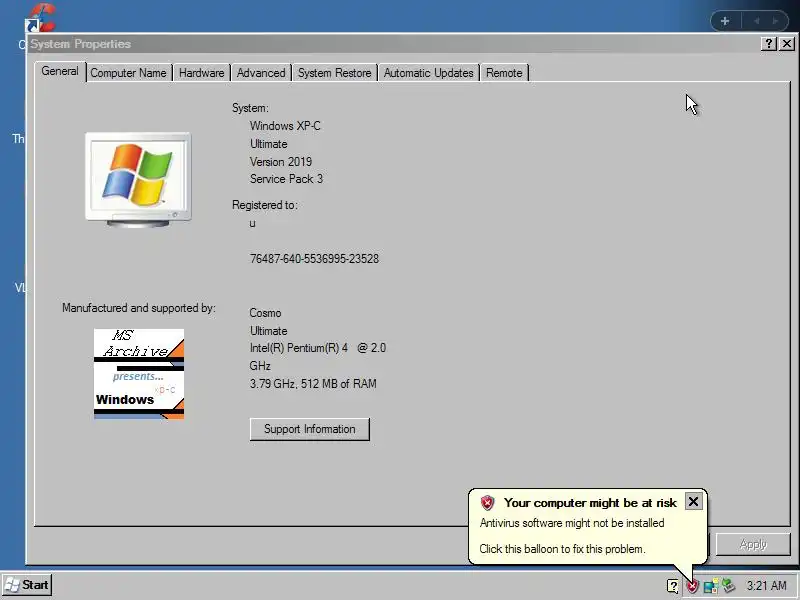Image resolution: width=800 pixels, height=600 pixels.
Task: Click 'Antivirus software might not be installed' text
Action: [572, 523]
